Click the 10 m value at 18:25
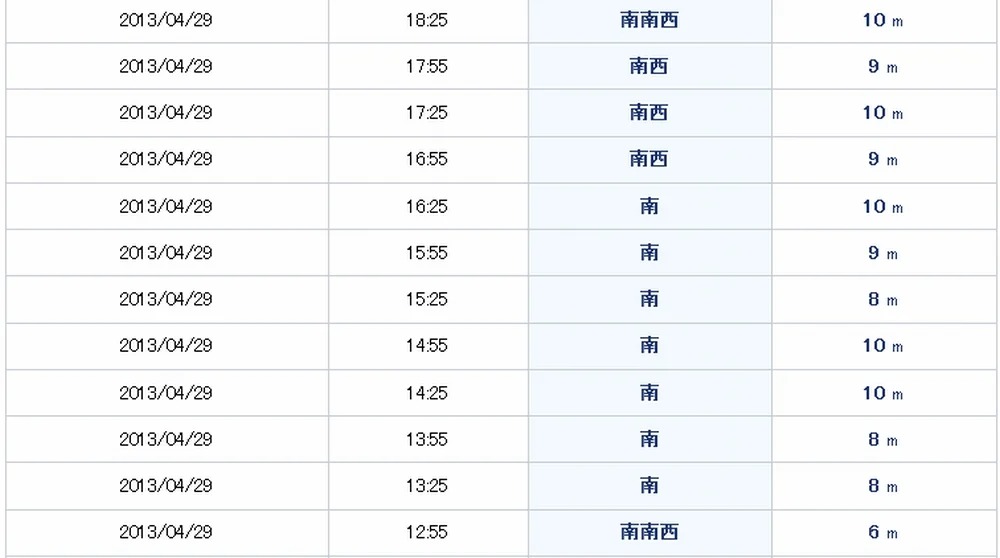 883,20
